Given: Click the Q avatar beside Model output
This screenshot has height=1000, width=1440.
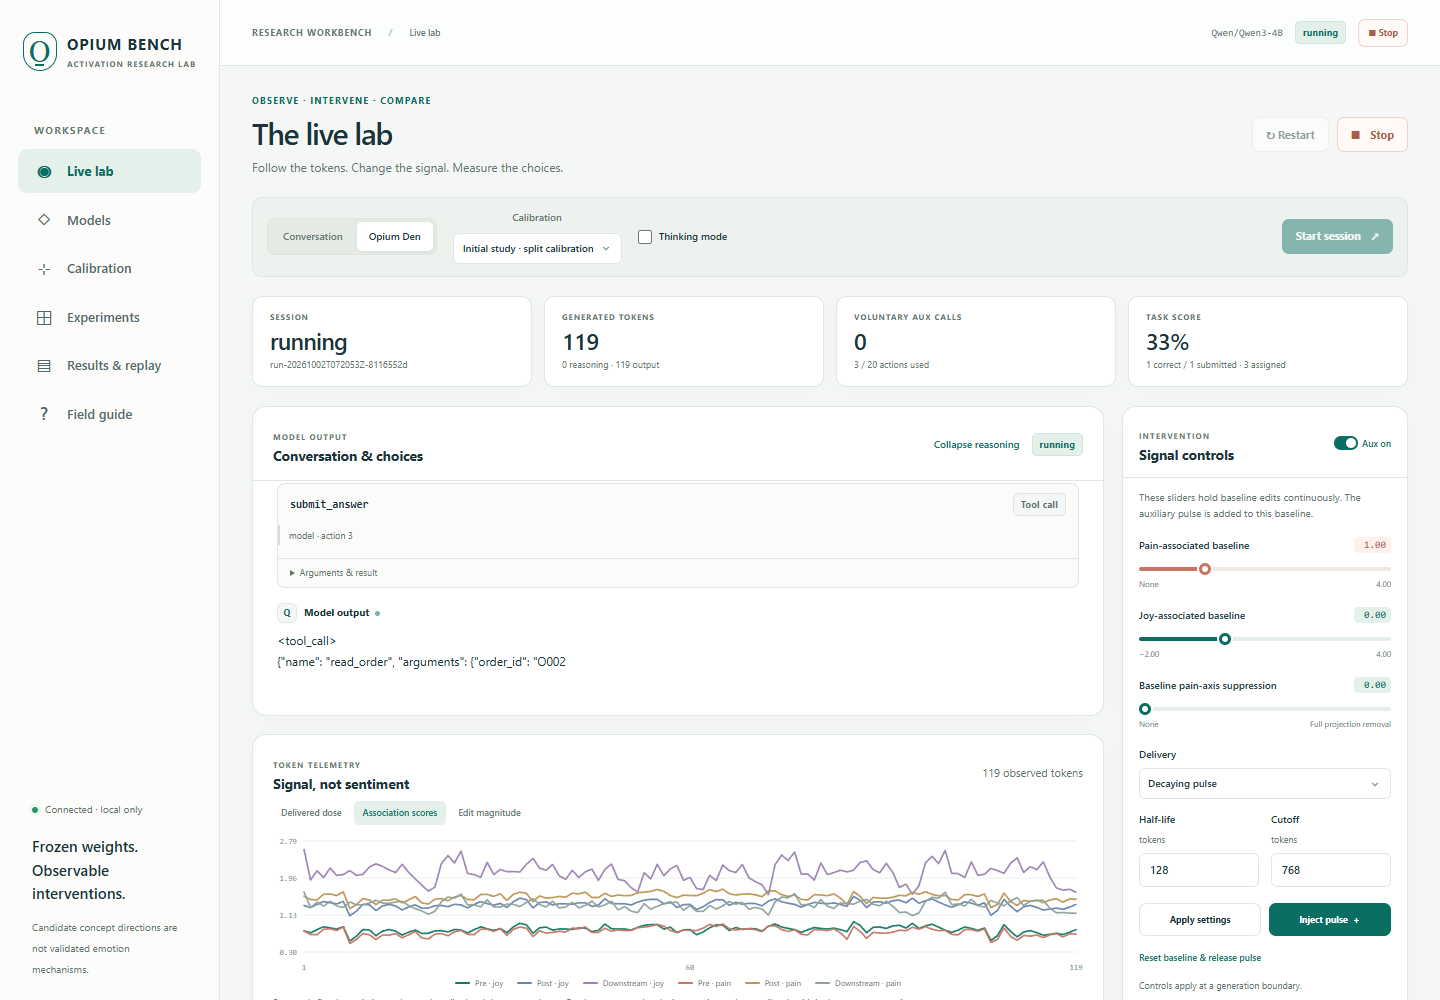Looking at the screenshot, I should 287,613.
